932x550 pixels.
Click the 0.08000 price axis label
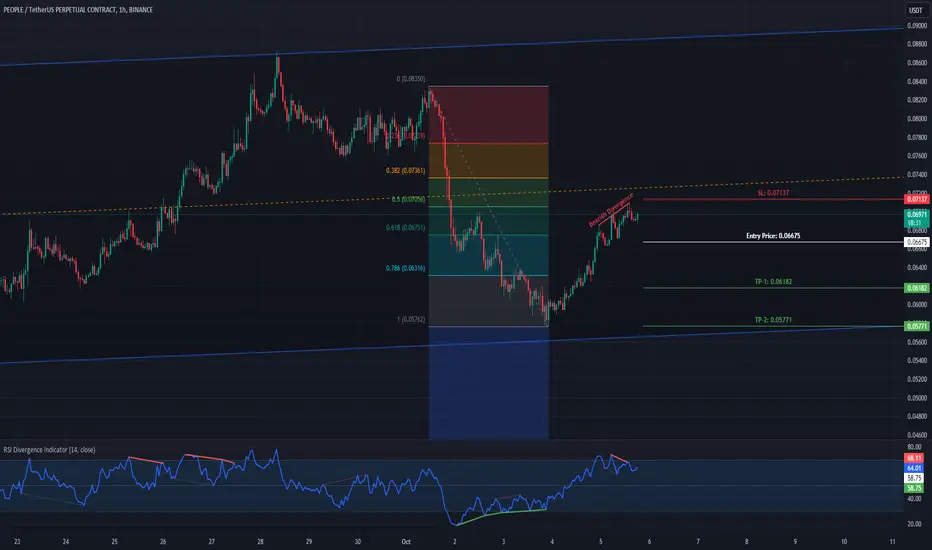click(x=917, y=118)
